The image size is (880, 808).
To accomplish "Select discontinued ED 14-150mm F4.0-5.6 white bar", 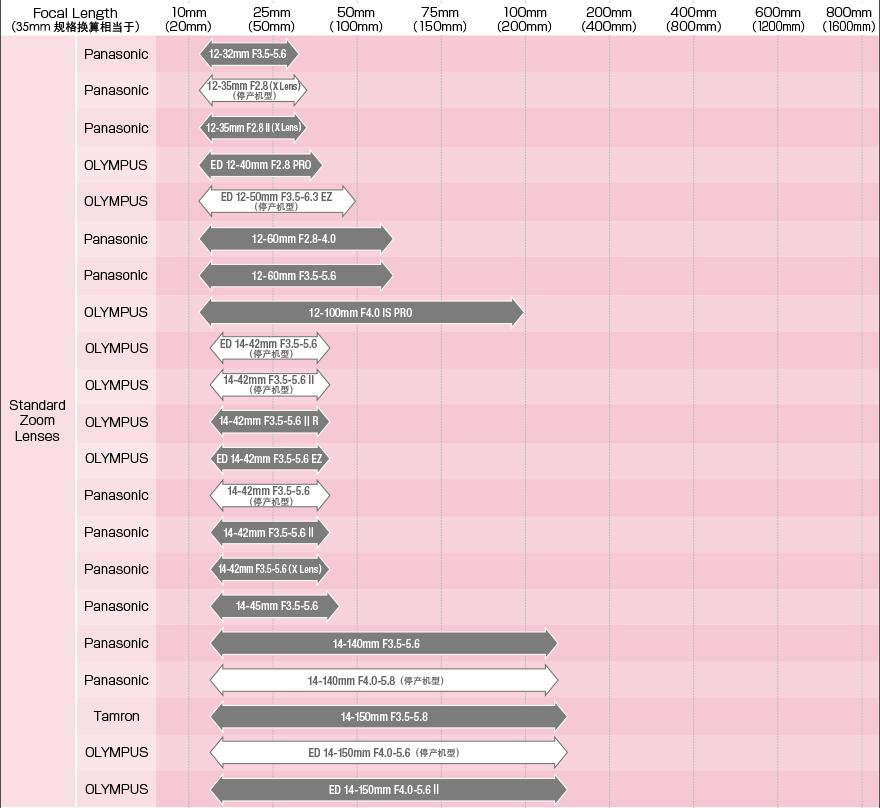I will [388, 752].
